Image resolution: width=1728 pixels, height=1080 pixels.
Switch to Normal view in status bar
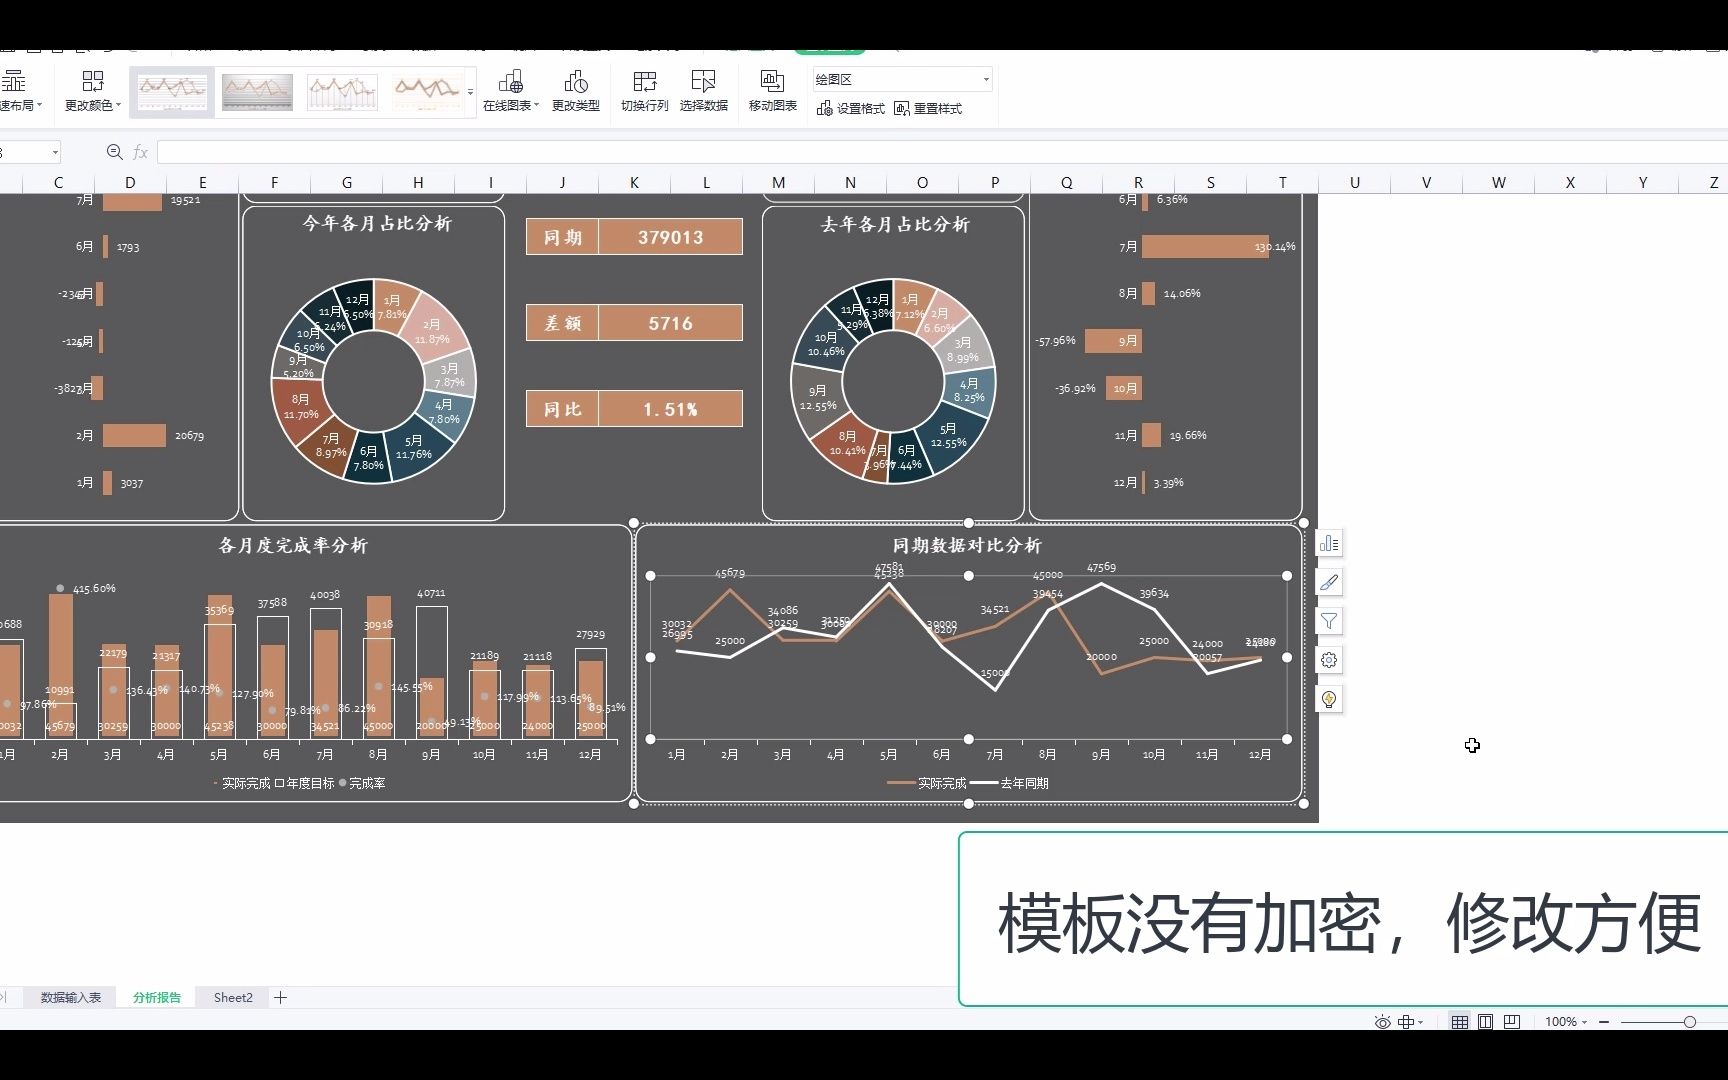click(x=1460, y=1021)
